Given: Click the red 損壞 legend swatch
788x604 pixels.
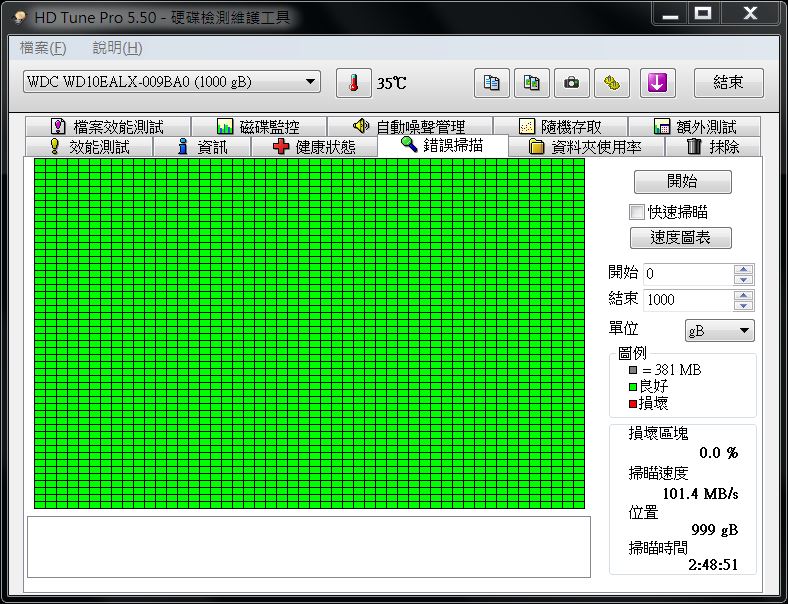Looking at the screenshot, I should pos(633,404).
